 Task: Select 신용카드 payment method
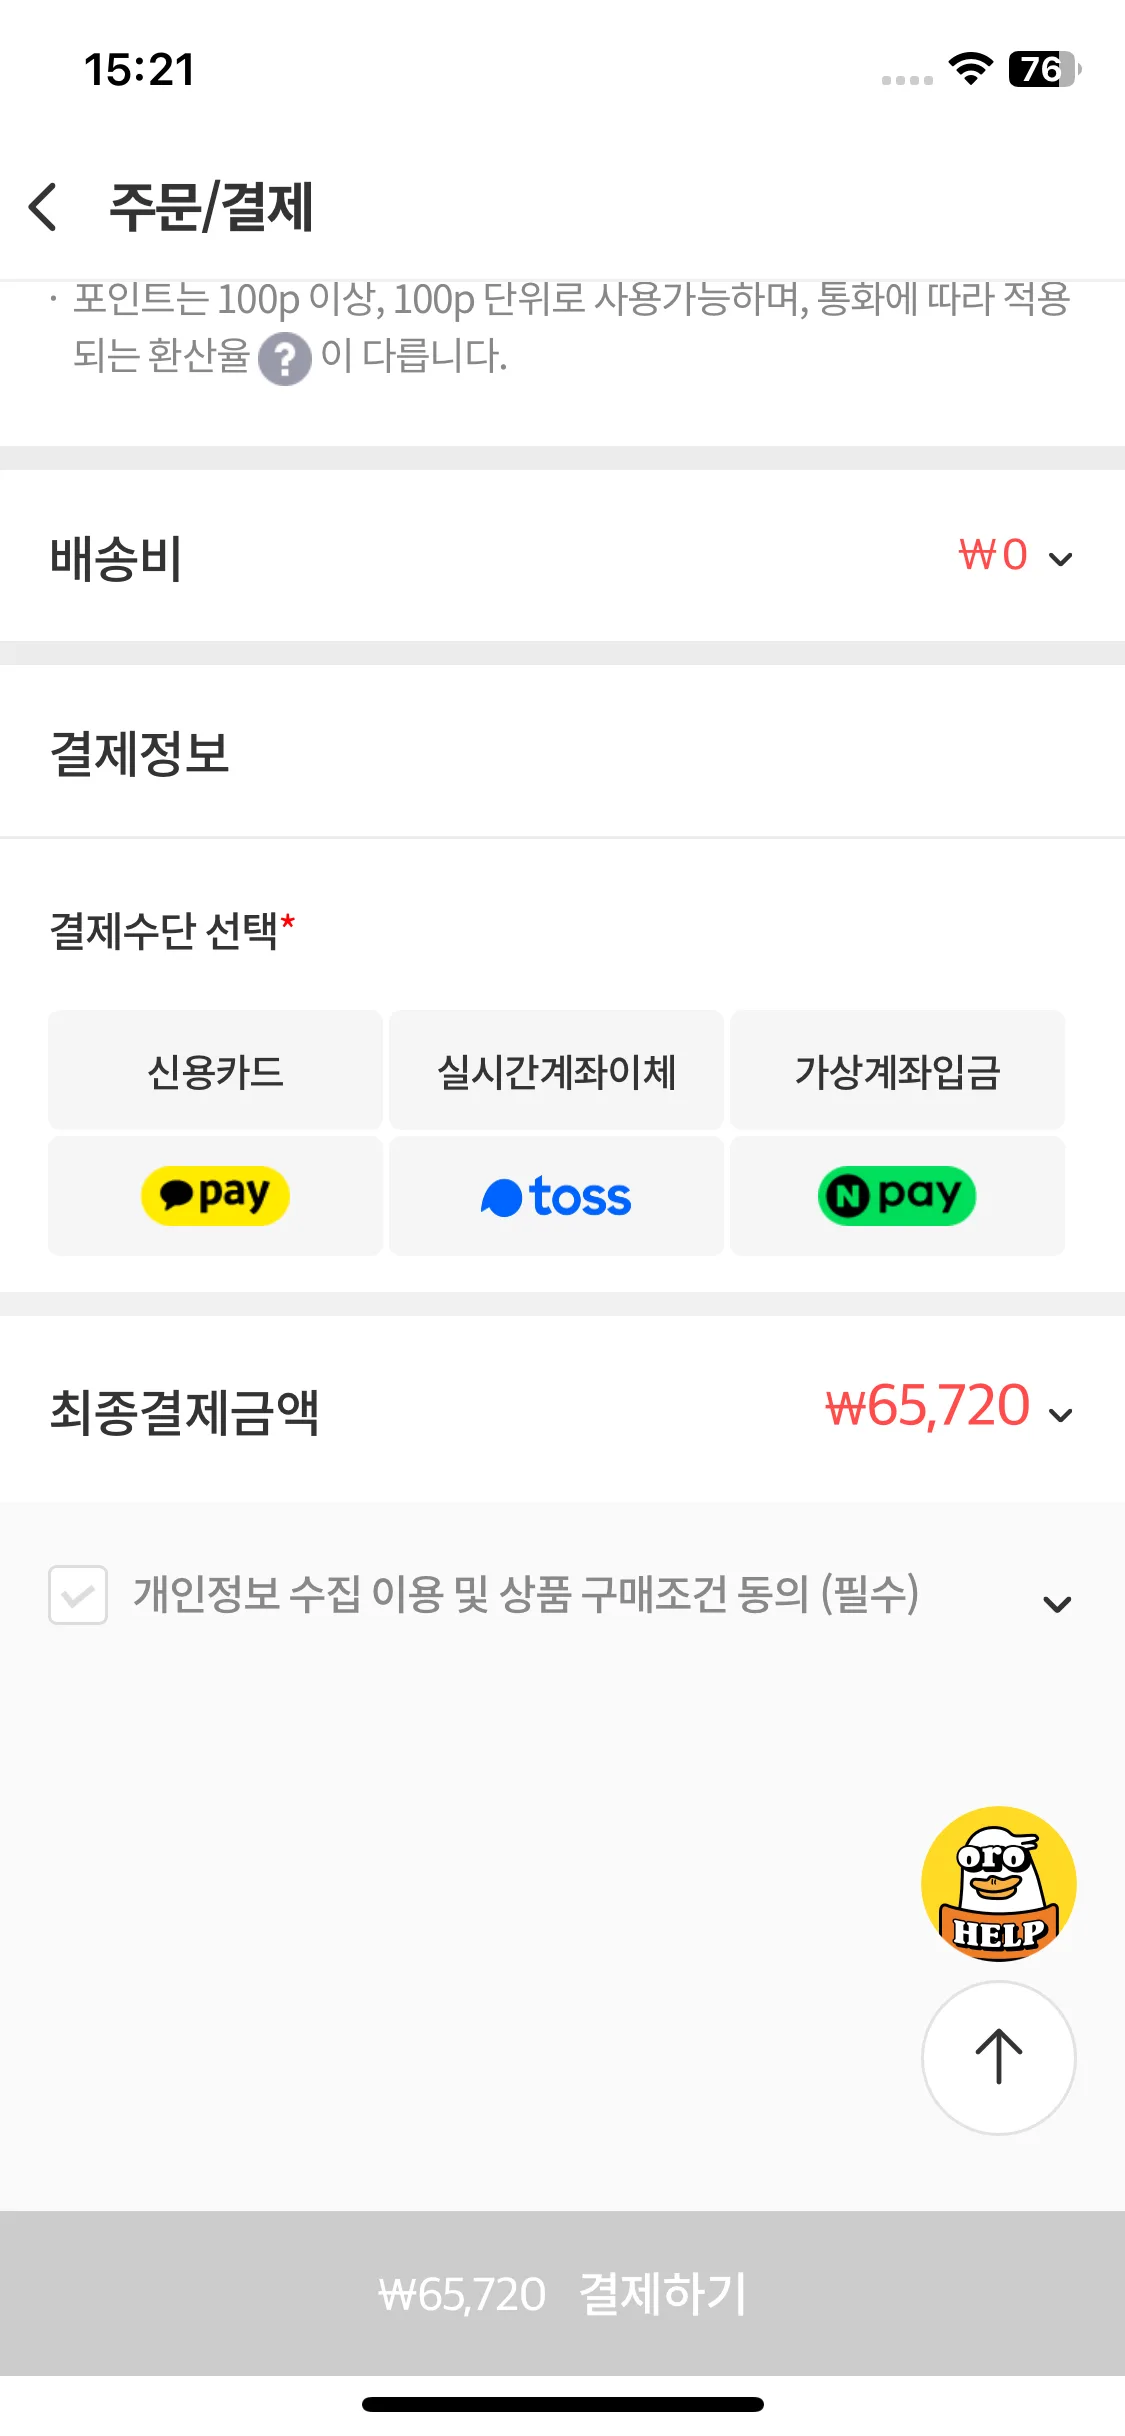215,1070
